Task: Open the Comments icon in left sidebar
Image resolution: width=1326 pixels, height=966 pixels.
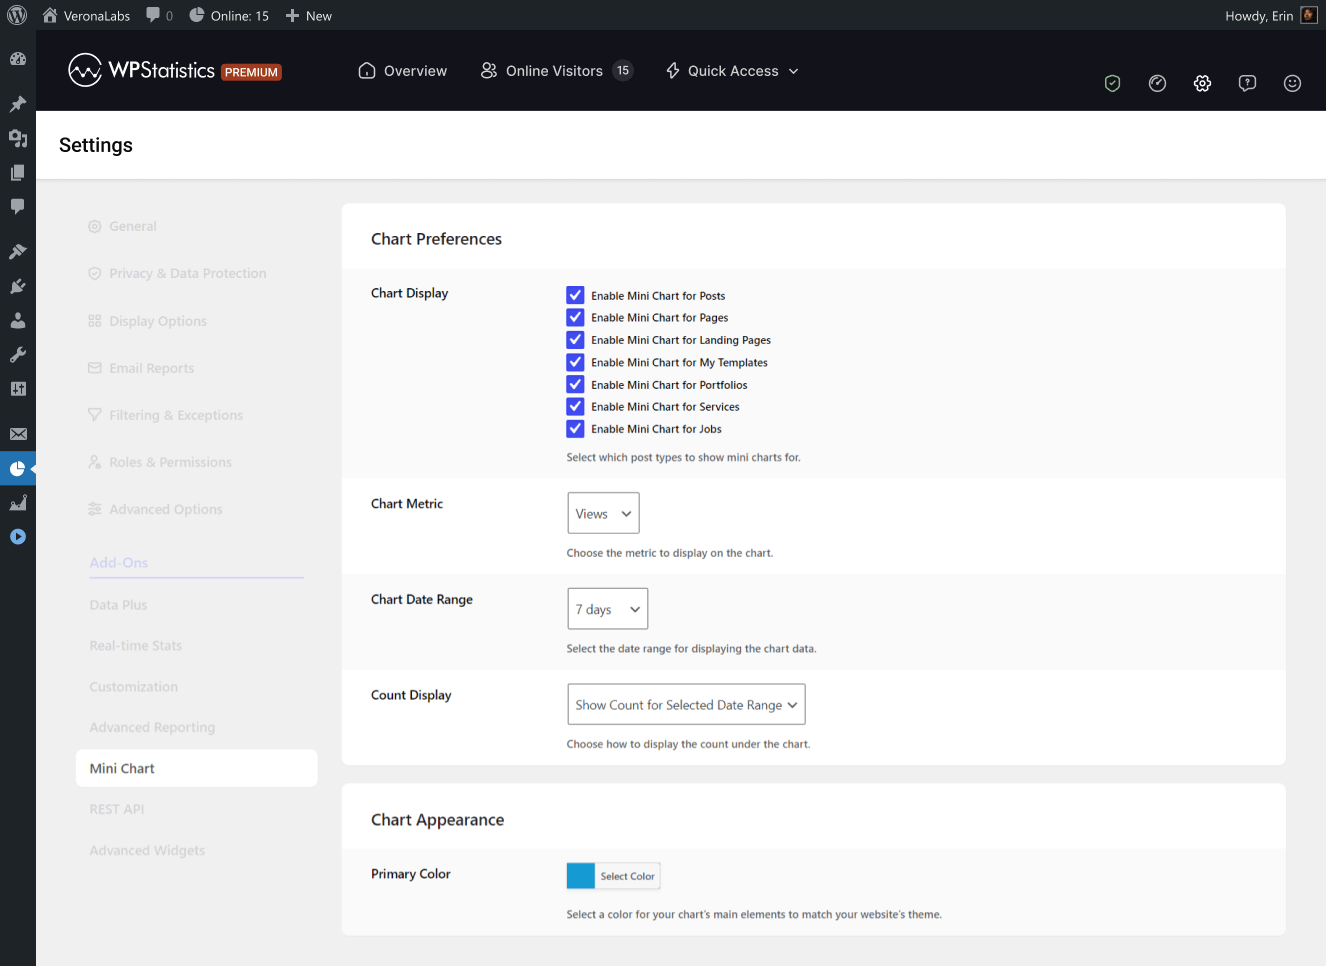Action: [x=18, y=206]
